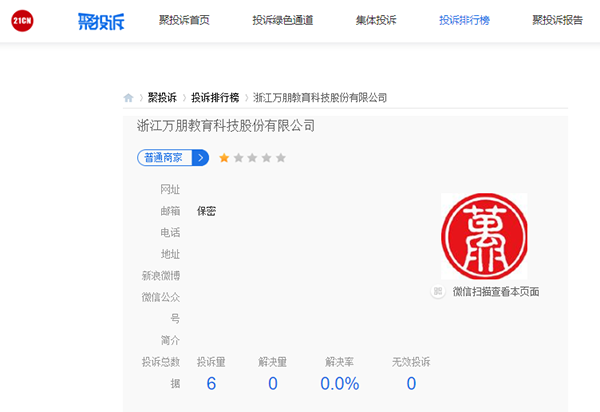The image size is (600, 412).
Task: Open the 聚投诉报告 nav tab
Action: pyautogui.click(x=558, y=20)
